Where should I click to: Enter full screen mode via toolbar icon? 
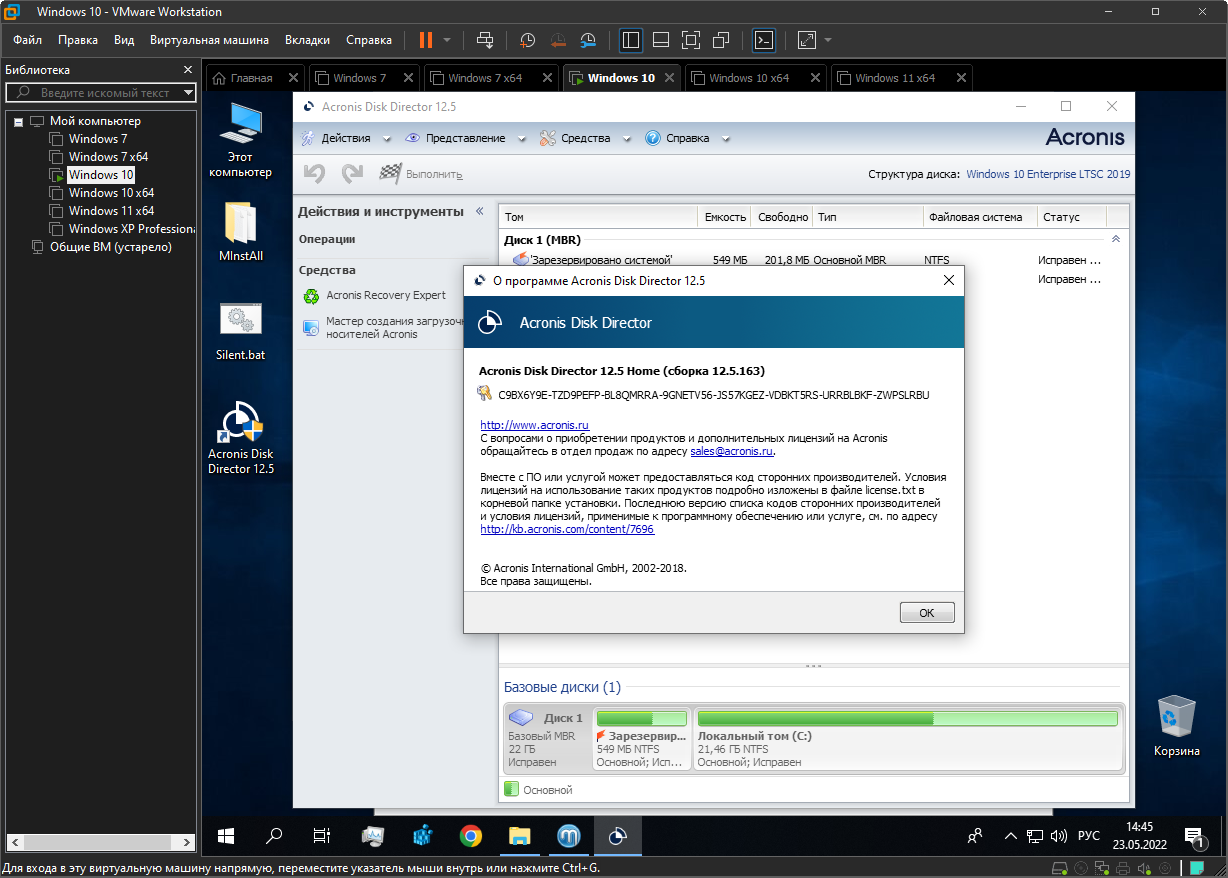[x=690, y=40]
